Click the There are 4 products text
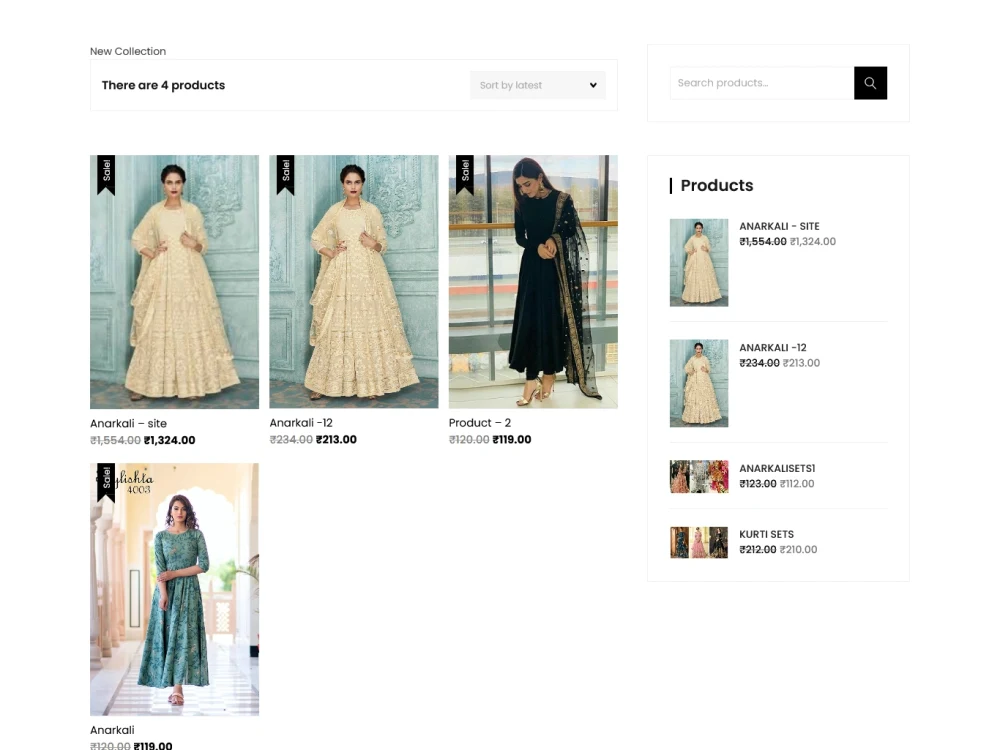The height and width of the screenshot is (750, 1000). coord(163,85)
